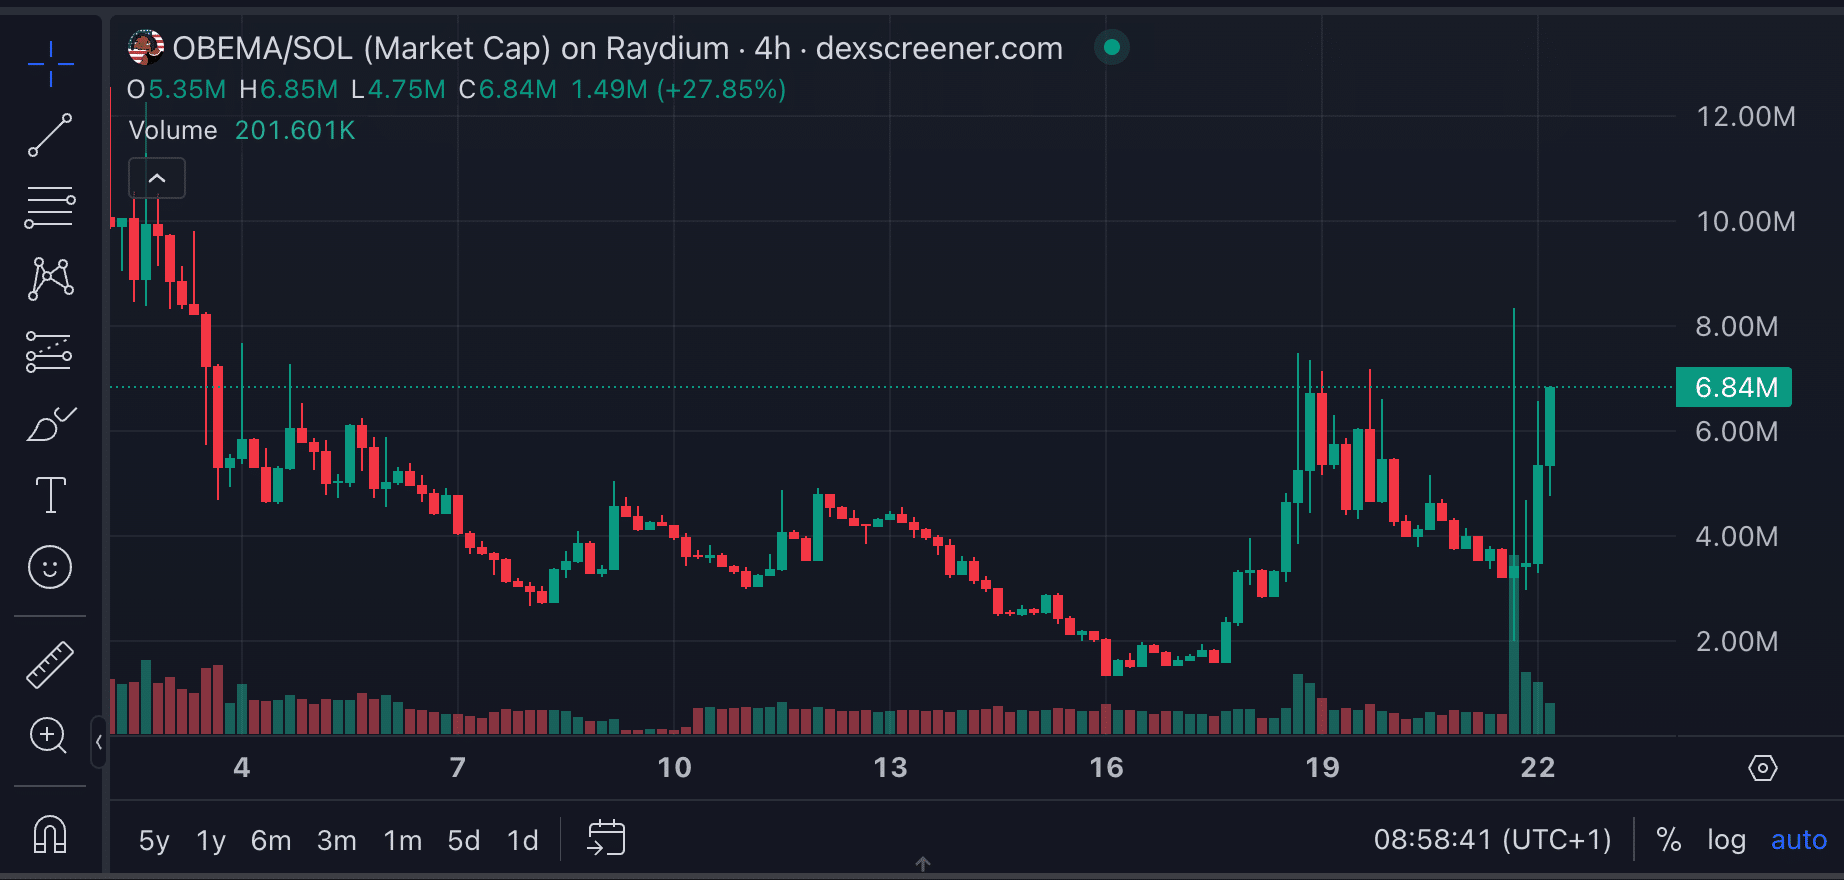Click the Volume 201.601K indicator label
Viewport: 1844px width, 880px height.
tap(242, 130)
